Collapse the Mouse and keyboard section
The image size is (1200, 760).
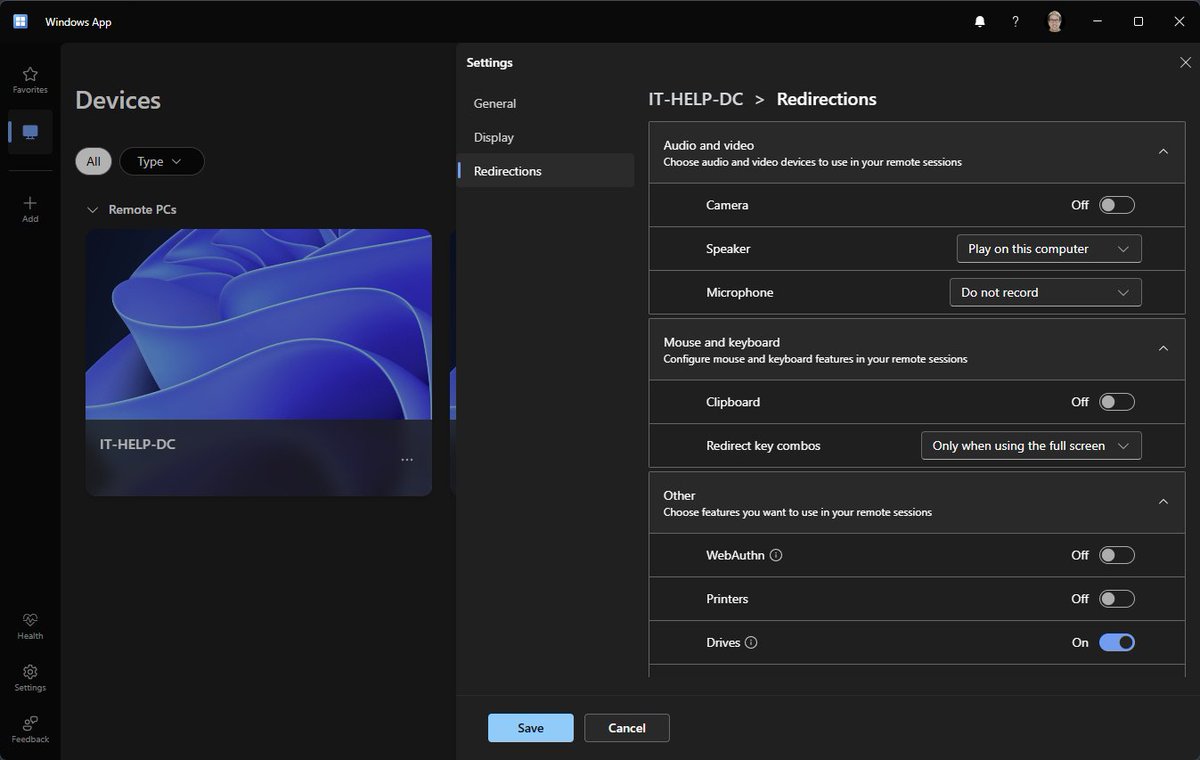click(1163, 349)
